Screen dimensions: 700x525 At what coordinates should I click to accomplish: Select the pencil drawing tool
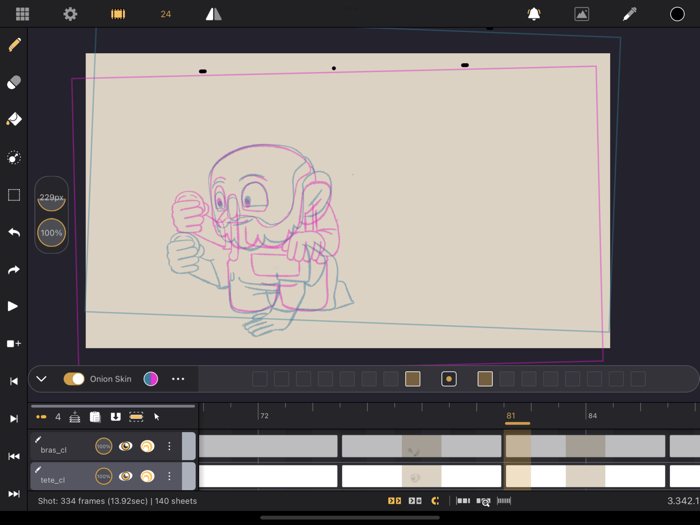click(x=14, y=45)
